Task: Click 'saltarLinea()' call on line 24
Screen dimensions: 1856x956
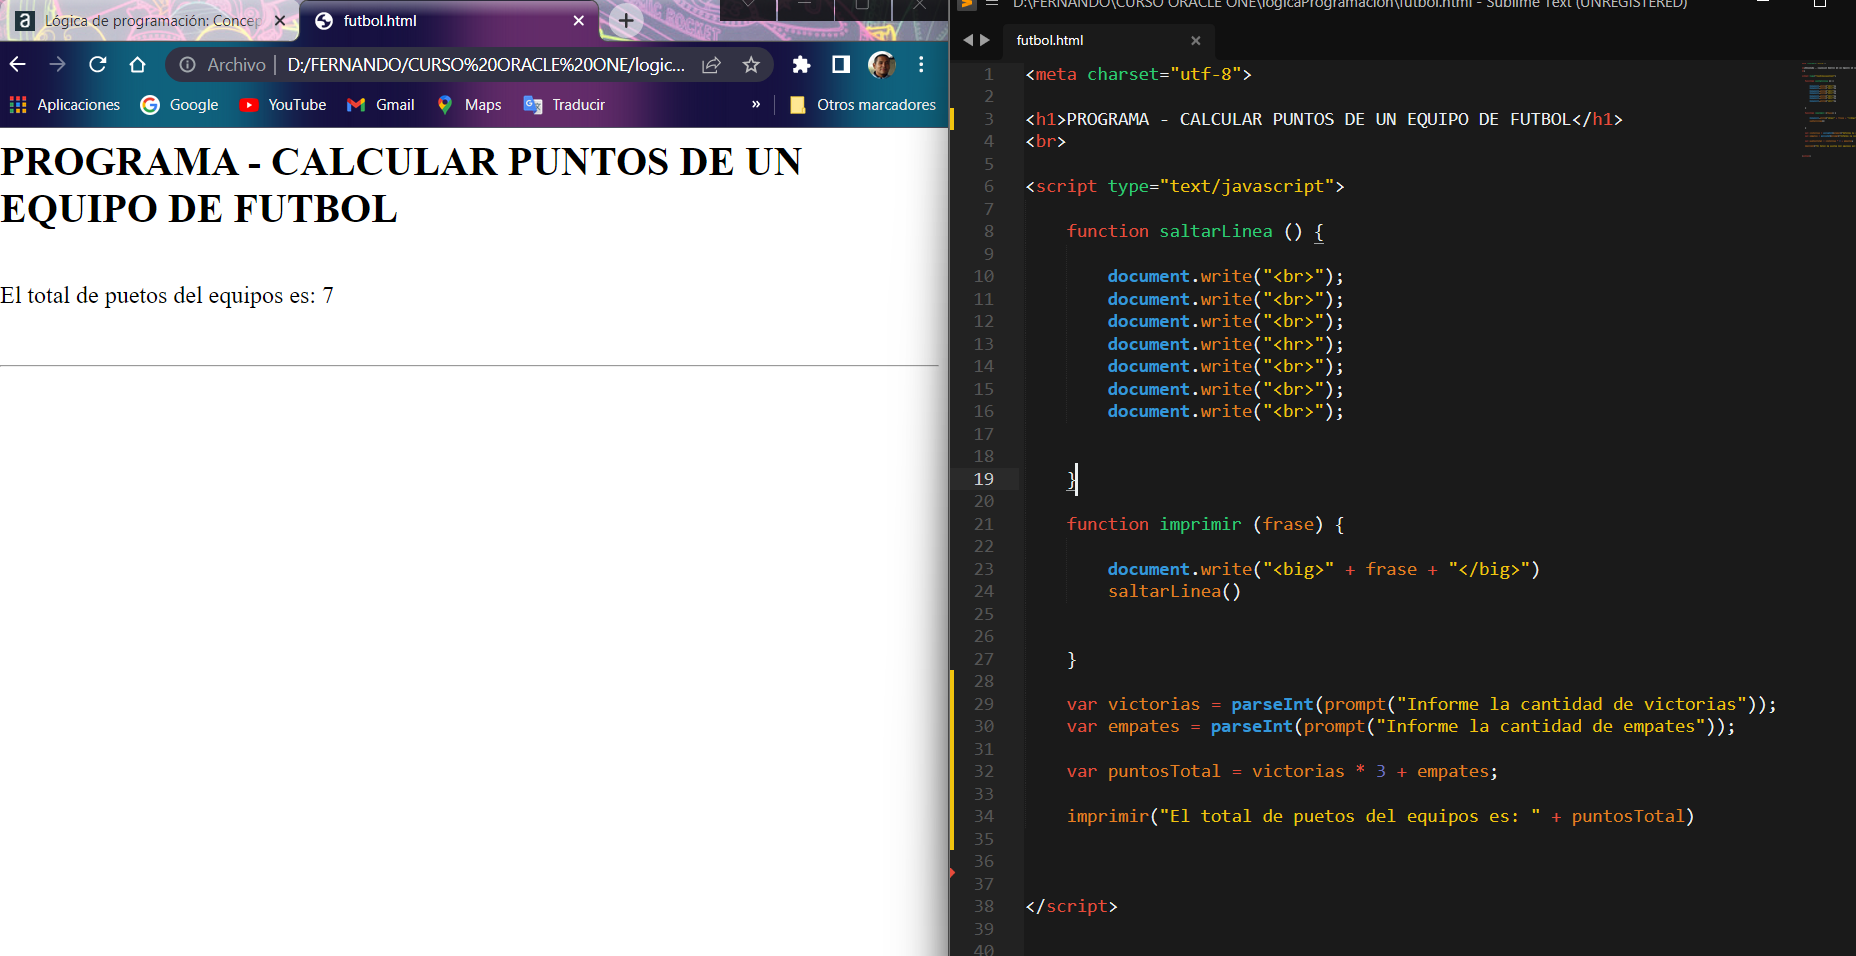Action: pyautogui.click(x=1174, y=591)
